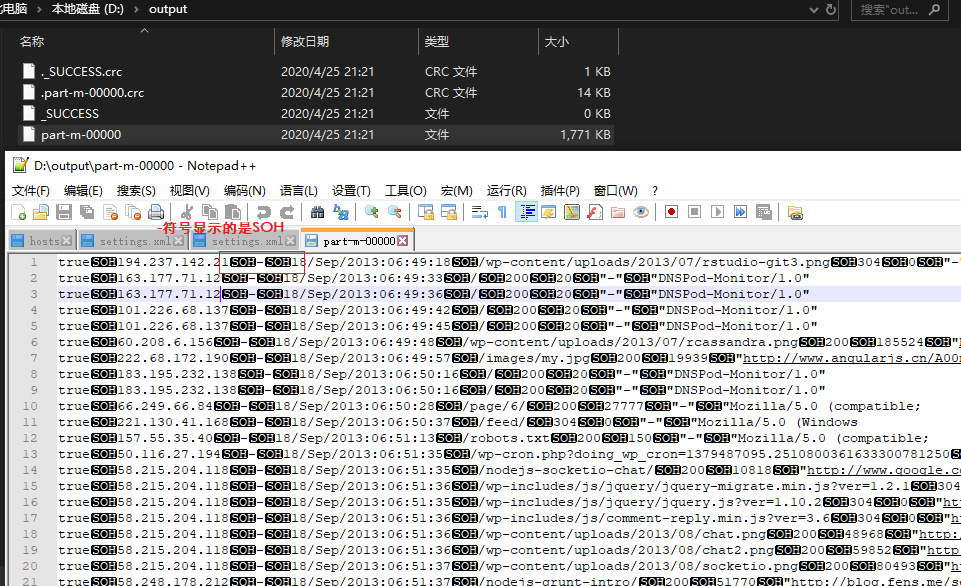The height and width of the screenshot is (586, 961).
Task: Click the Zoom In magnifier icon
Action: coord(371,213)
